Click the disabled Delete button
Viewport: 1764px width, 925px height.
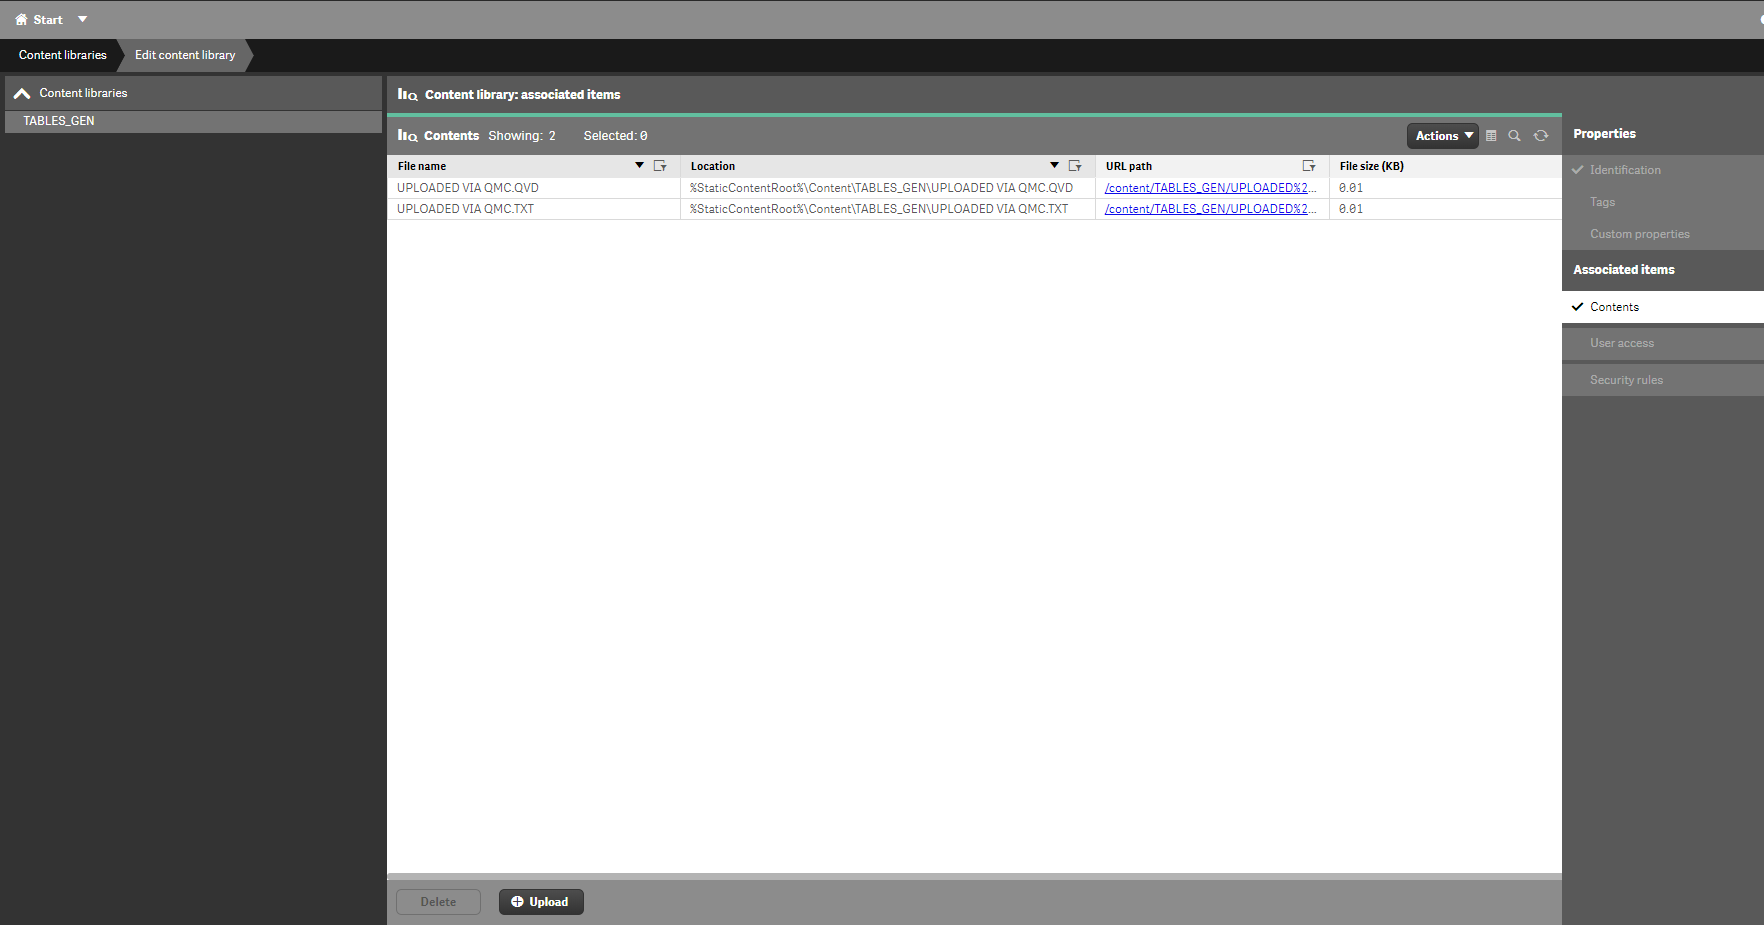438,902
